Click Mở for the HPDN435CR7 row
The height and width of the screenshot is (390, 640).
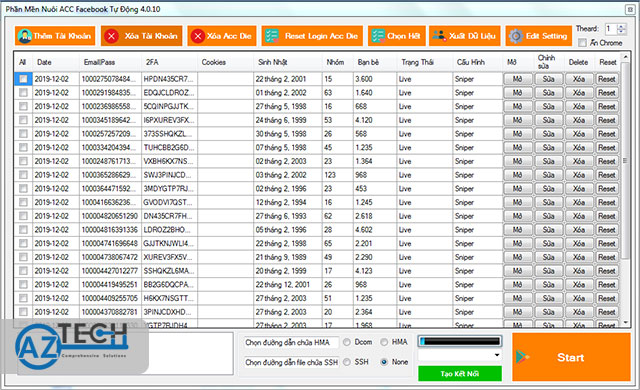(x=518, y=79)
